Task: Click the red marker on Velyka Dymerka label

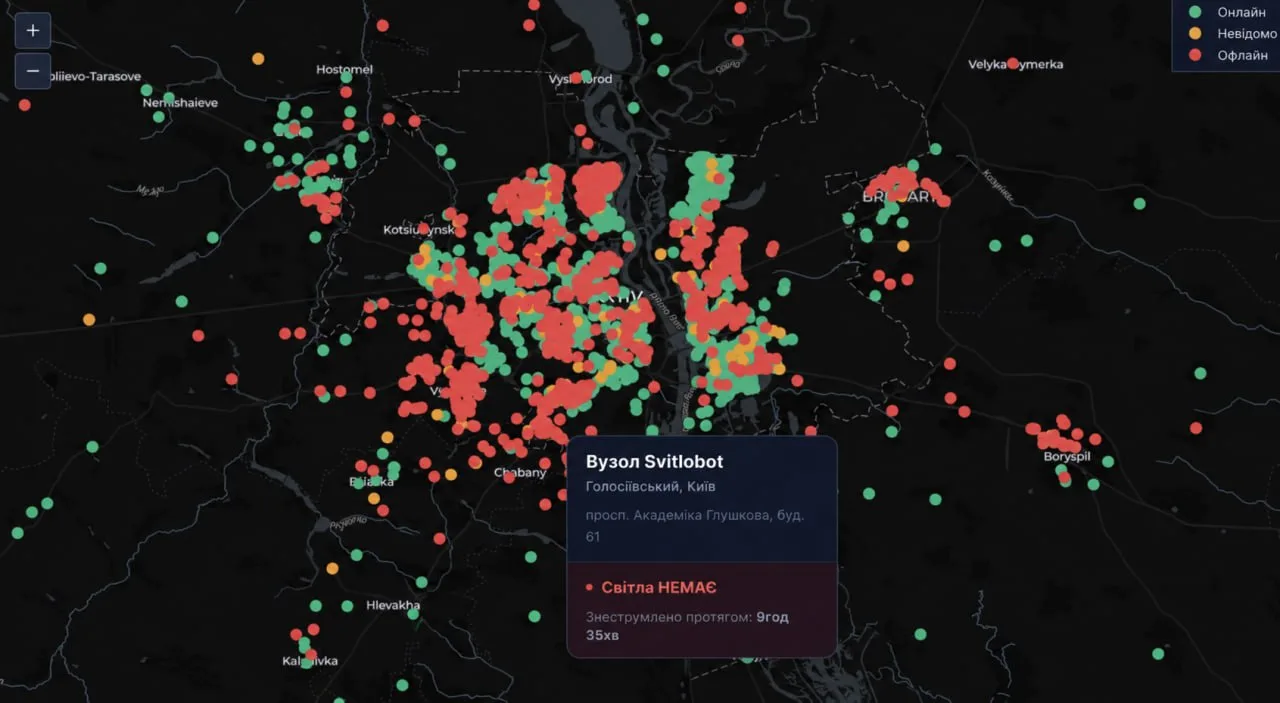Action: (1012, 63)
